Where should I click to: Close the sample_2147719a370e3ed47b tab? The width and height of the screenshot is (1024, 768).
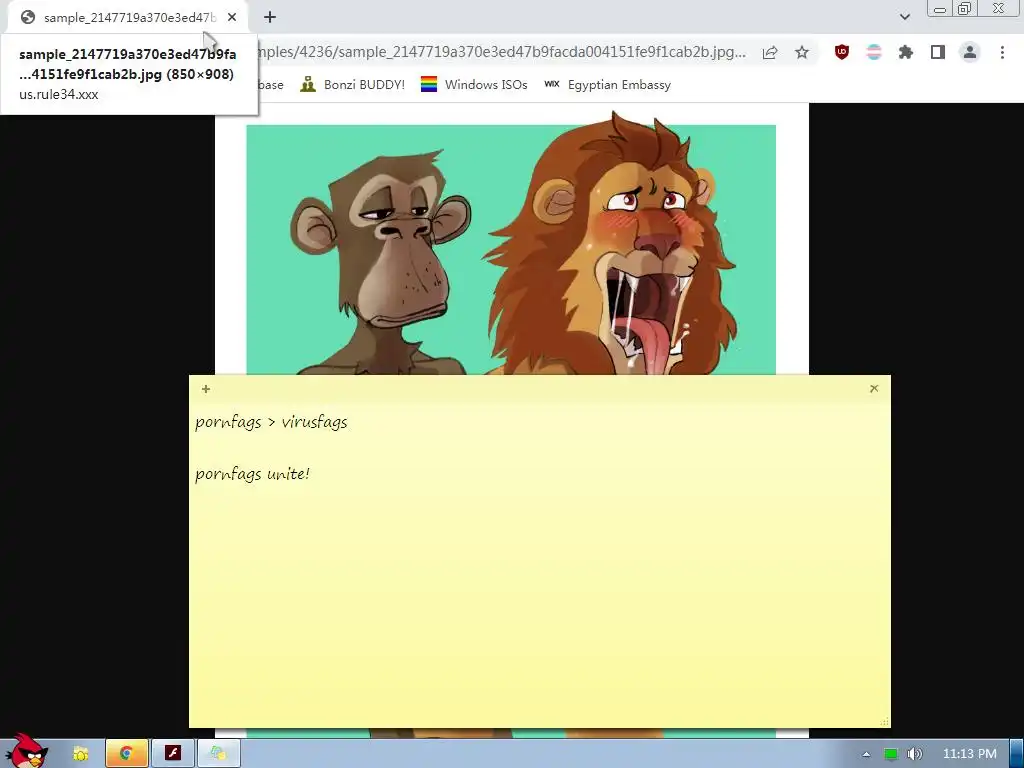(x=232, y=18)
